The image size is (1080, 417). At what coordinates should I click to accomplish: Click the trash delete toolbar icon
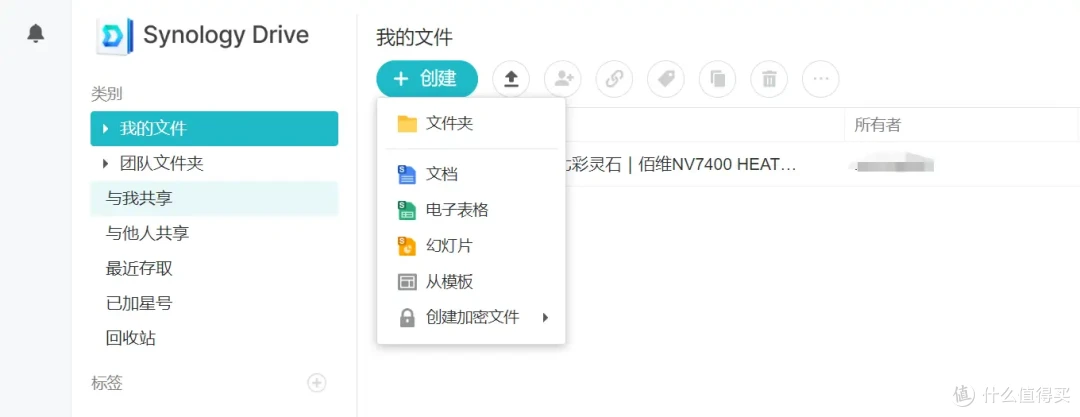[769, 79]
